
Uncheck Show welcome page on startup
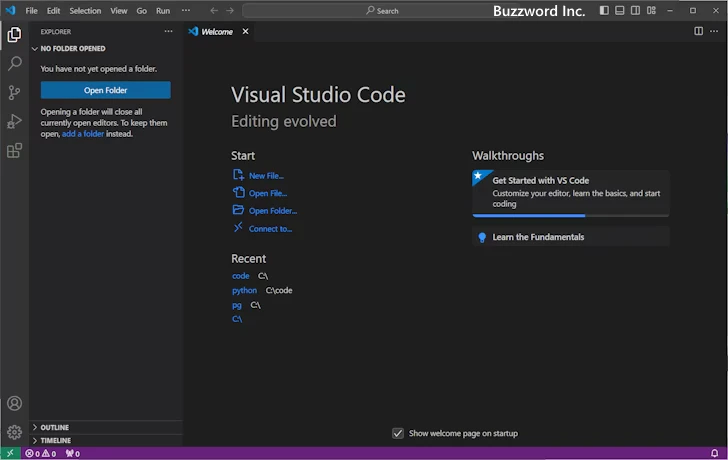[398, 433]
